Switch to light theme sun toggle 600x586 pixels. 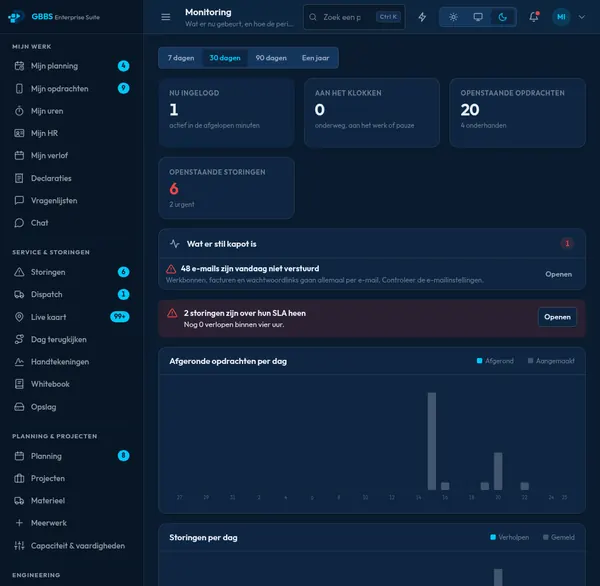point(453,17)
